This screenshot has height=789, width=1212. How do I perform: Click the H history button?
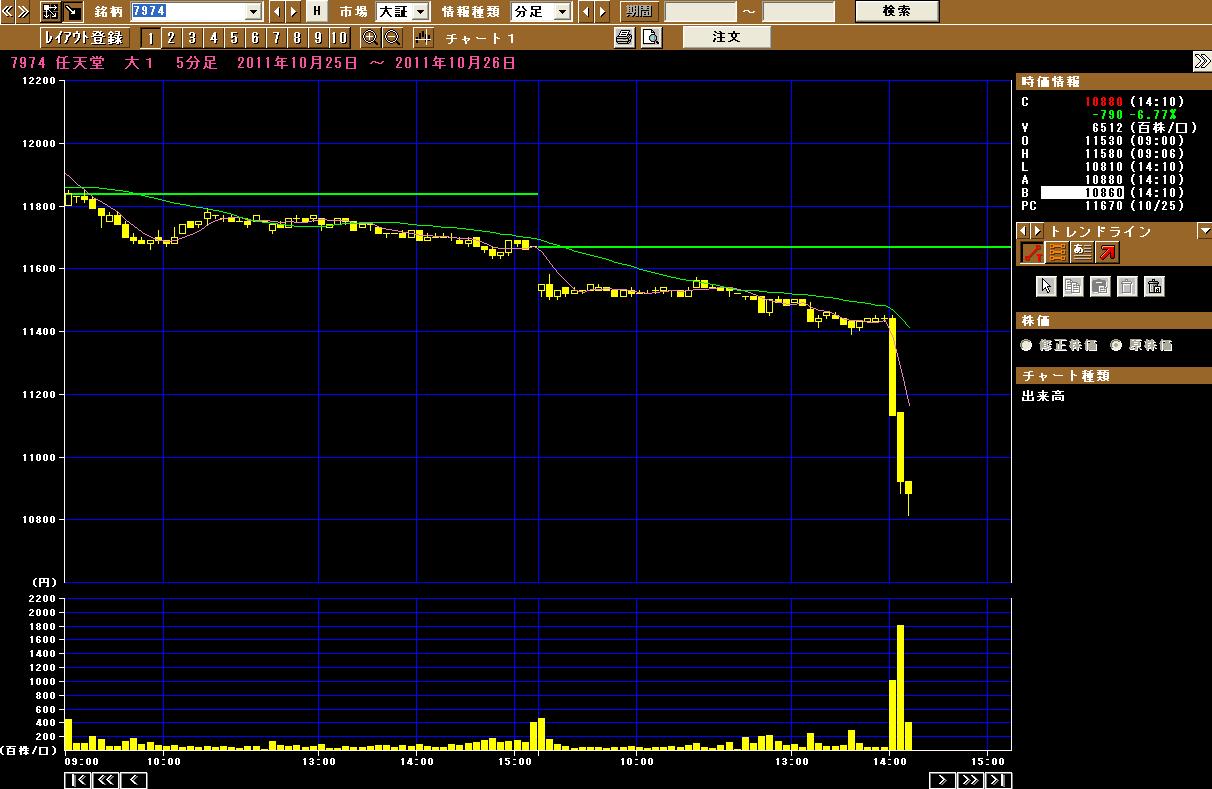pos(317,12)
